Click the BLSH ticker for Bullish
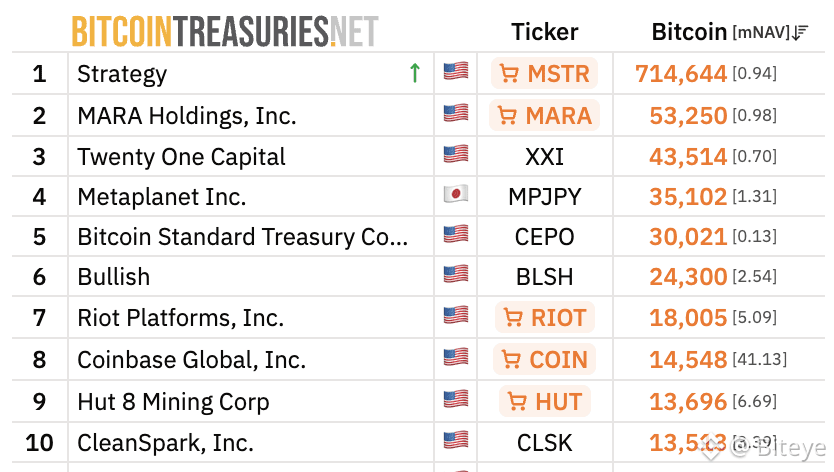 point(544,277)
